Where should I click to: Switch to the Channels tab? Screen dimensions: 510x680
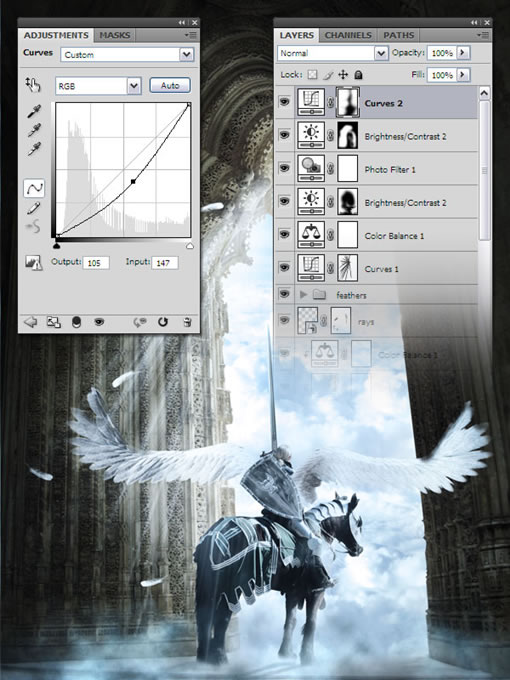coord(348,35)
